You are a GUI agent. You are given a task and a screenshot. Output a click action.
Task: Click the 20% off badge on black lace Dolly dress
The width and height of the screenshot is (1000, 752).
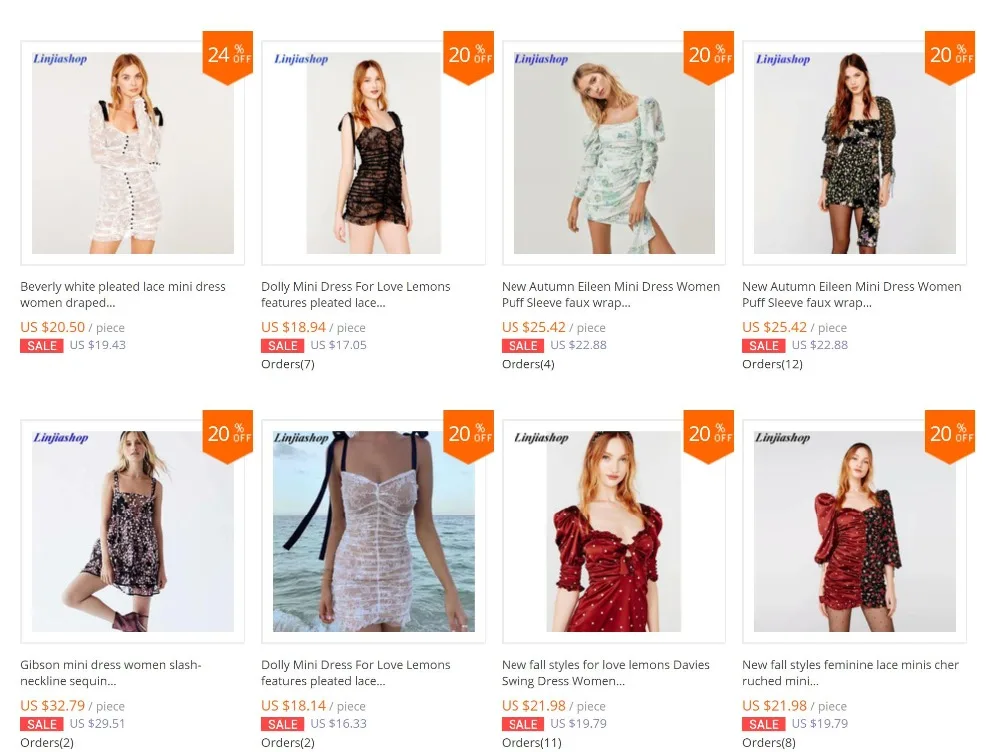[469, 56]
